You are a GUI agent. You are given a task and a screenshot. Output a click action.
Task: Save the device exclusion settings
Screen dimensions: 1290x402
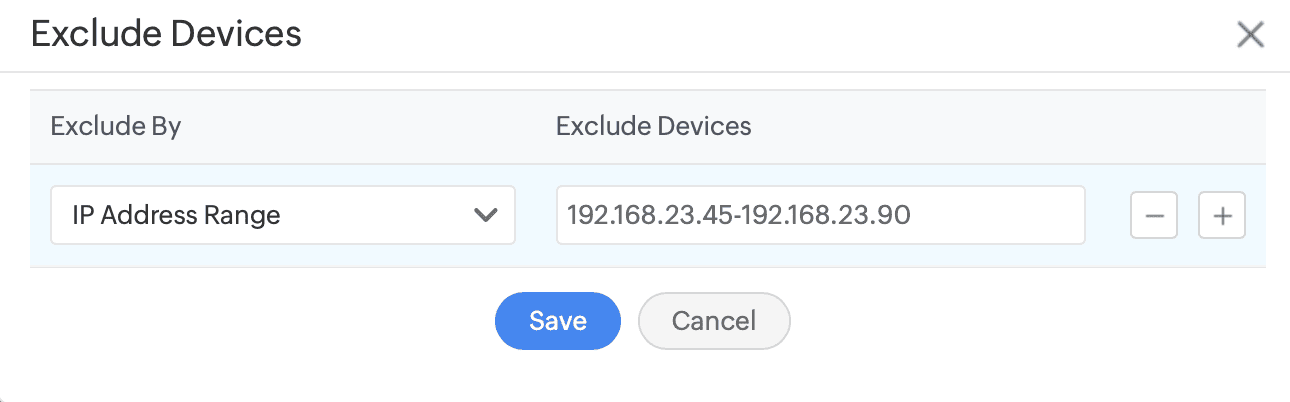[558, 321]
